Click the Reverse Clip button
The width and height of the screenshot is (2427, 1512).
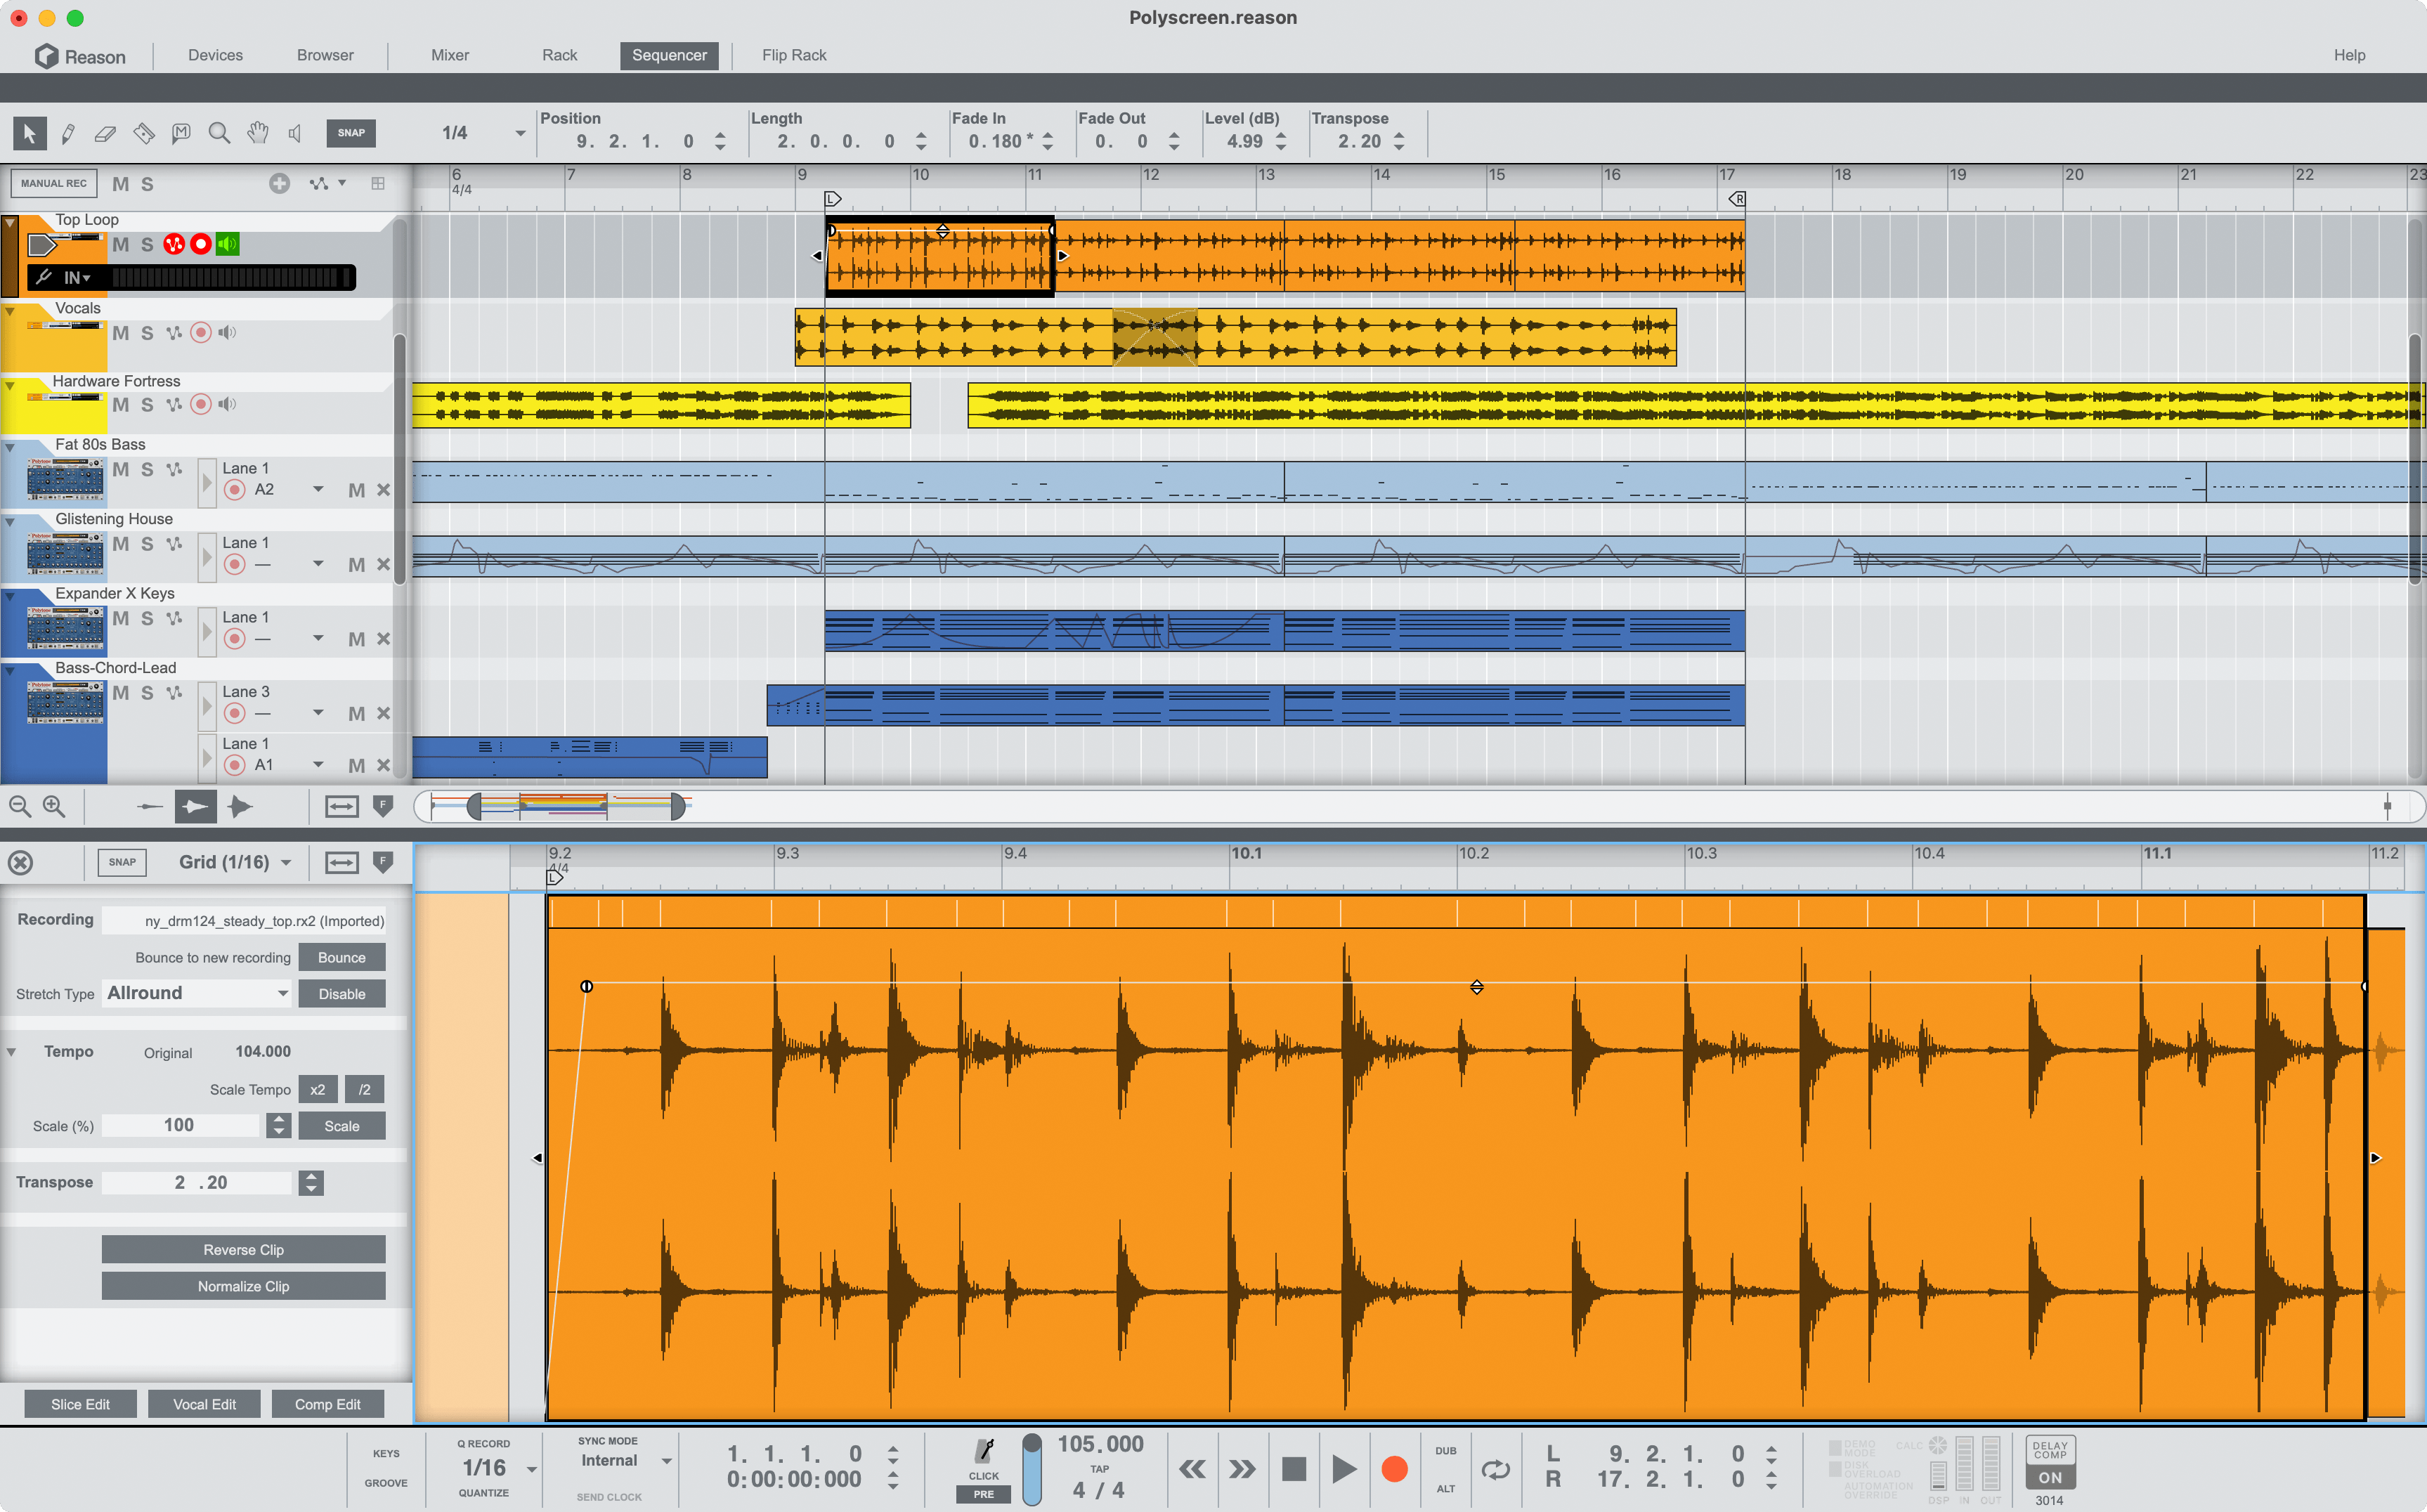(x=244, y=1249)
